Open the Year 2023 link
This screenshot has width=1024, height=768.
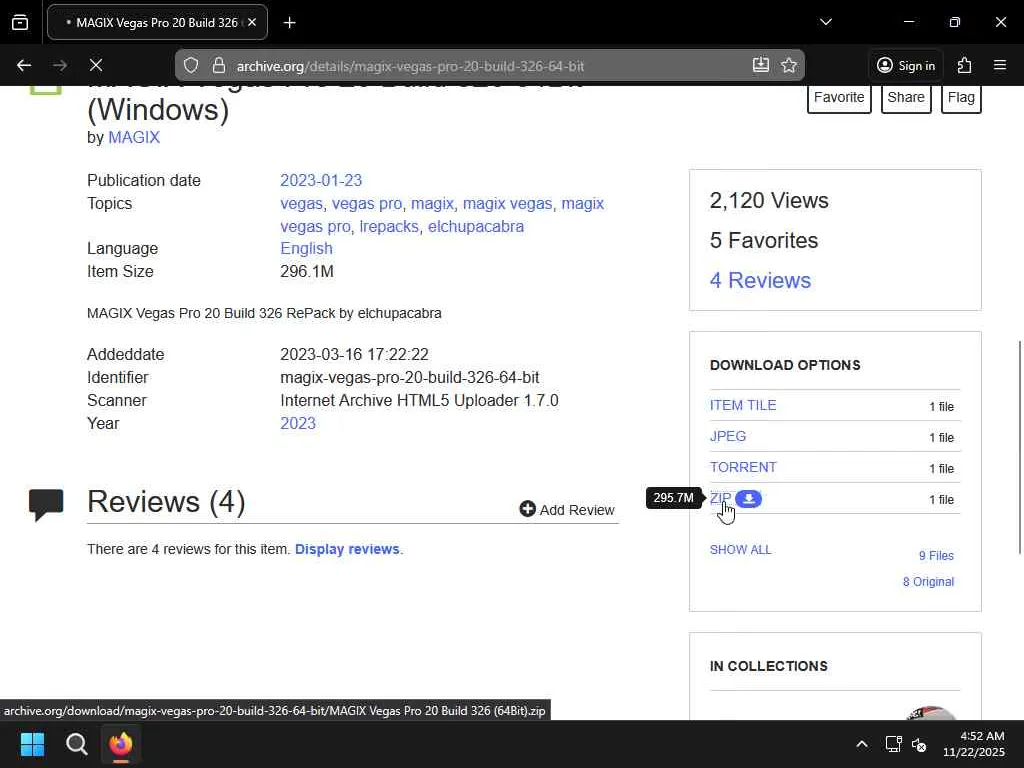[298, 423]
